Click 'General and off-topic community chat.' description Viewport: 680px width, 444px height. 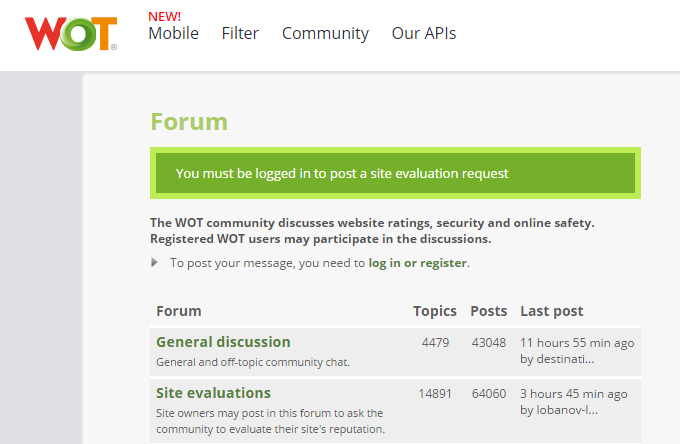tap(253, 362)
